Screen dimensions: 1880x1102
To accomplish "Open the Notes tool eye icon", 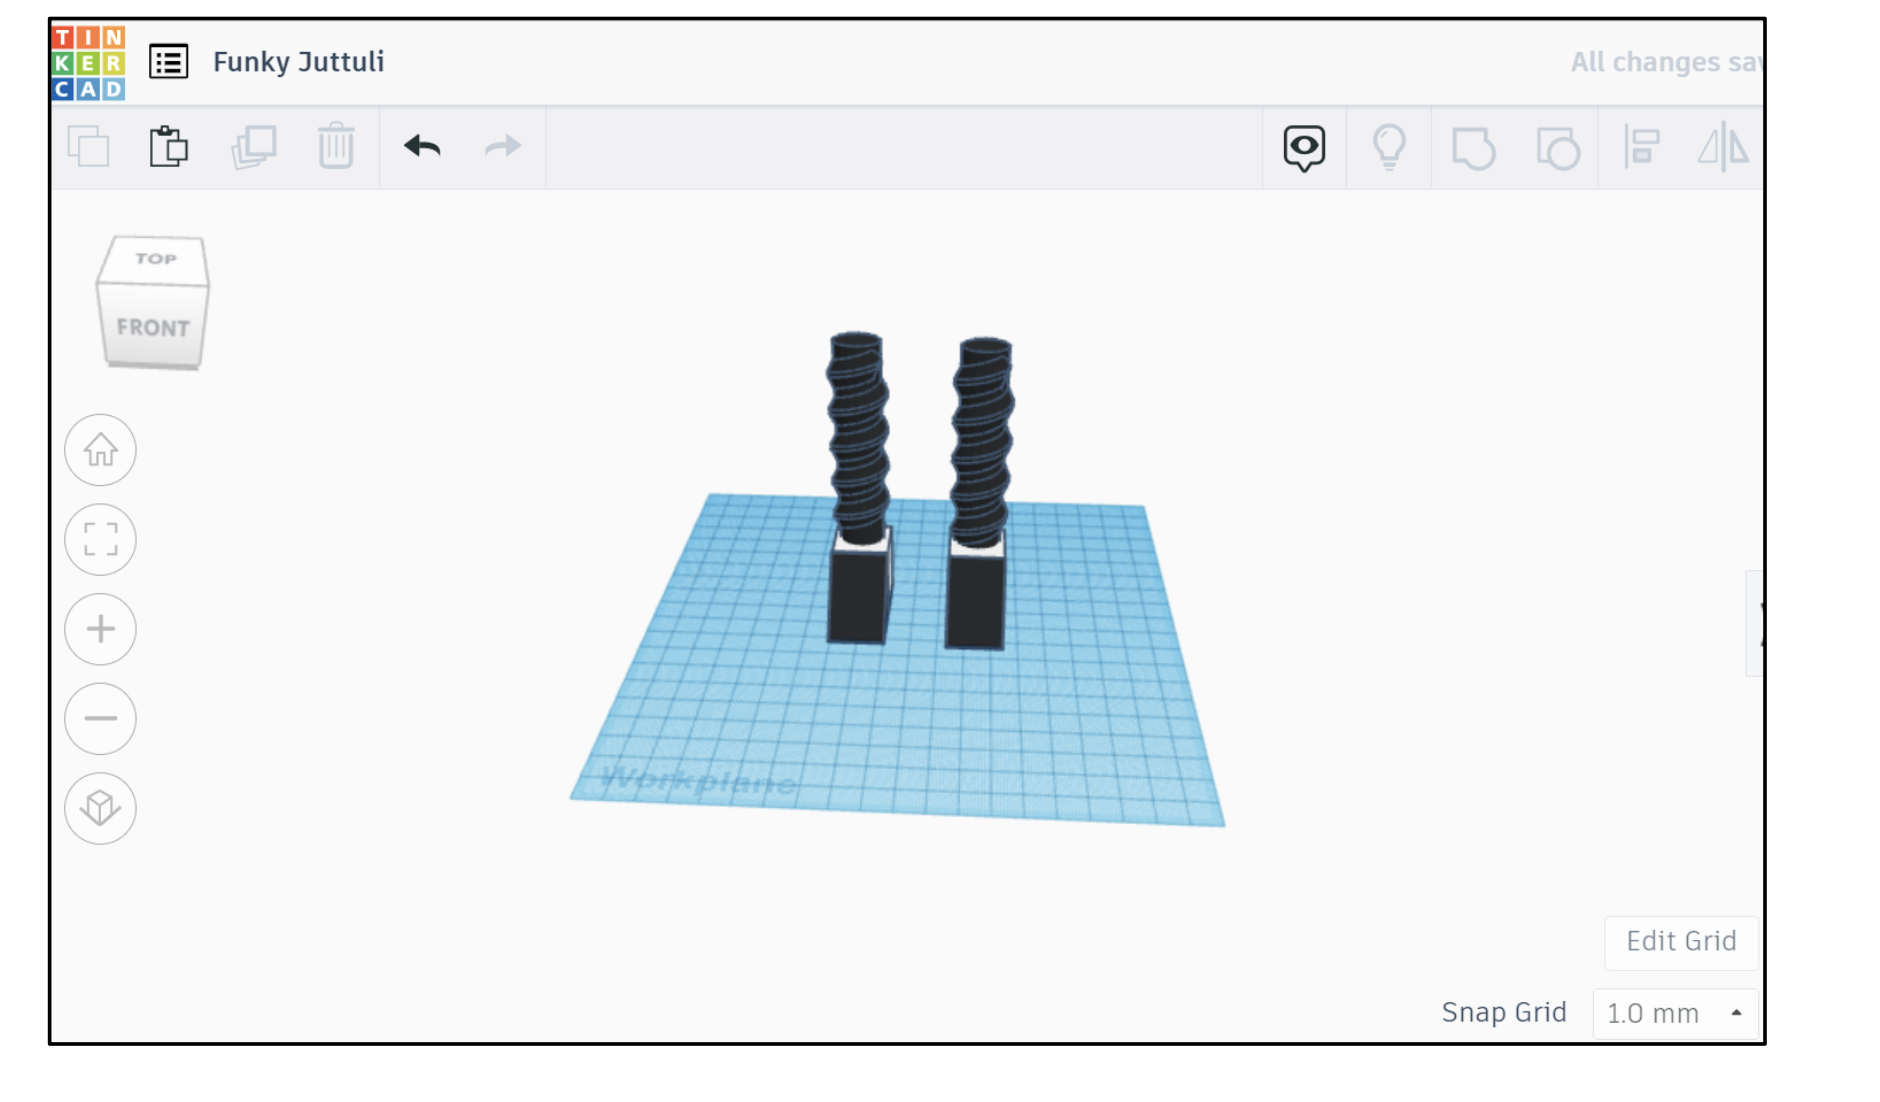I will coord(1304,148).
